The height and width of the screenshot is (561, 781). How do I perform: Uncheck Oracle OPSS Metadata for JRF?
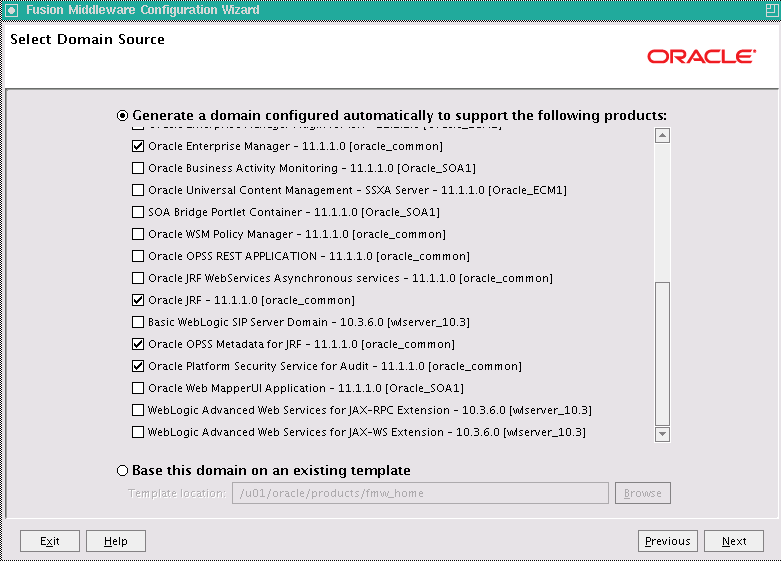138,344
